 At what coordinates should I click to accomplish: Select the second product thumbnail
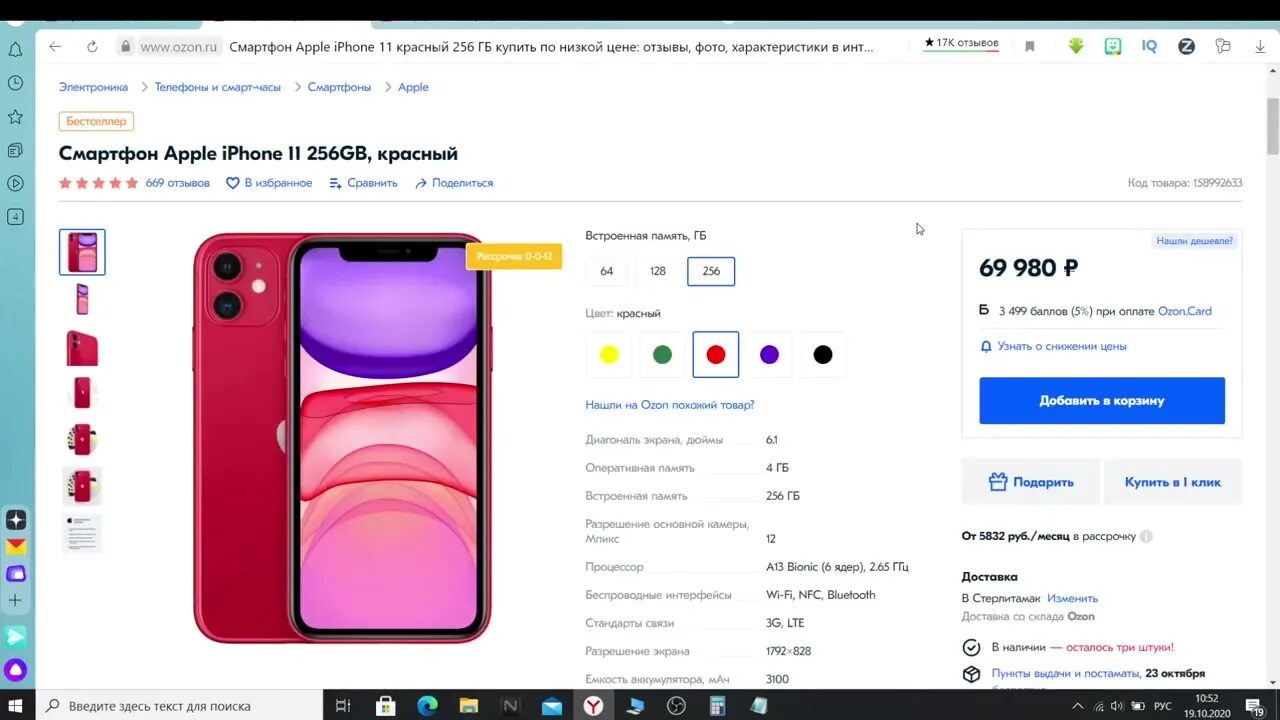coord(82,299)
